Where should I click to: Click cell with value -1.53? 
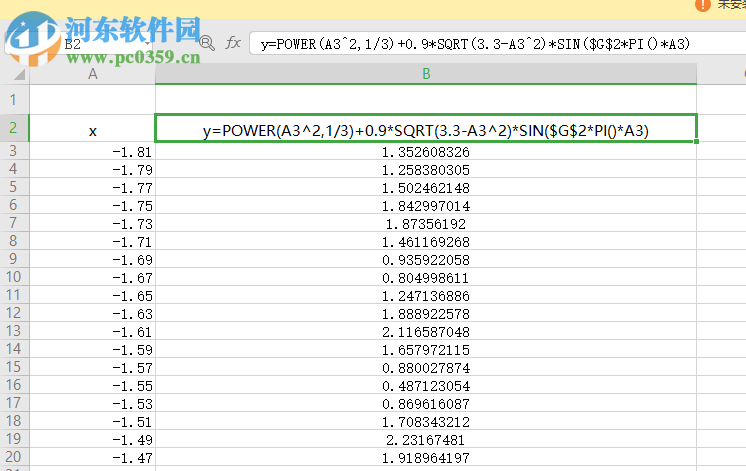coord(92,403)
